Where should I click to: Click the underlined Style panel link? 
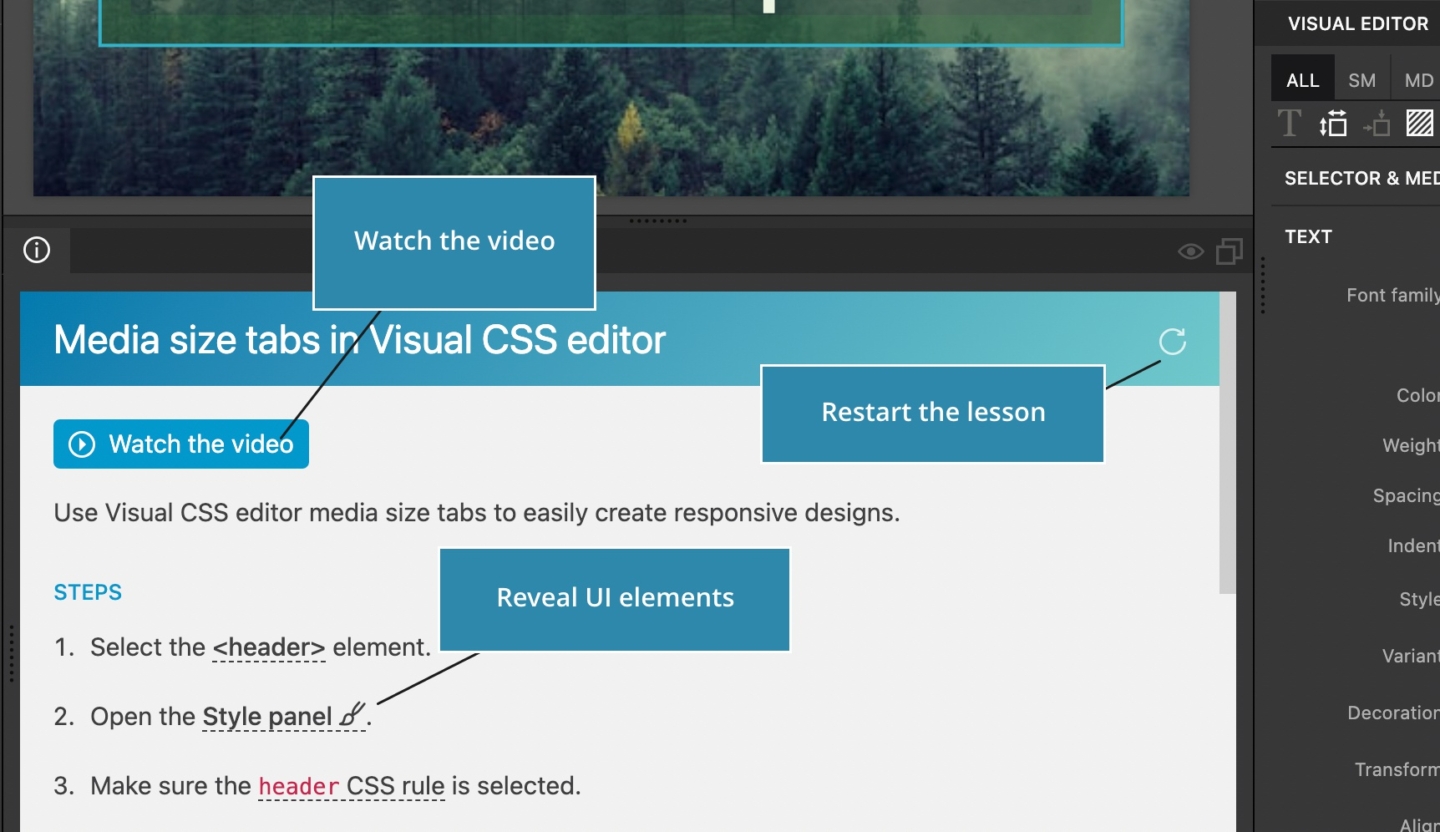[x=267, y=717]
